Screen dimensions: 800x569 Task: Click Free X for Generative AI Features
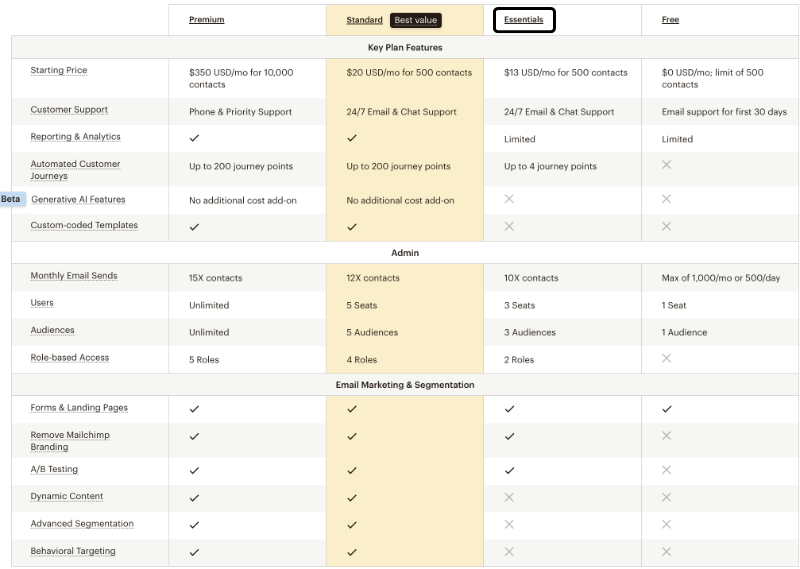666,199
